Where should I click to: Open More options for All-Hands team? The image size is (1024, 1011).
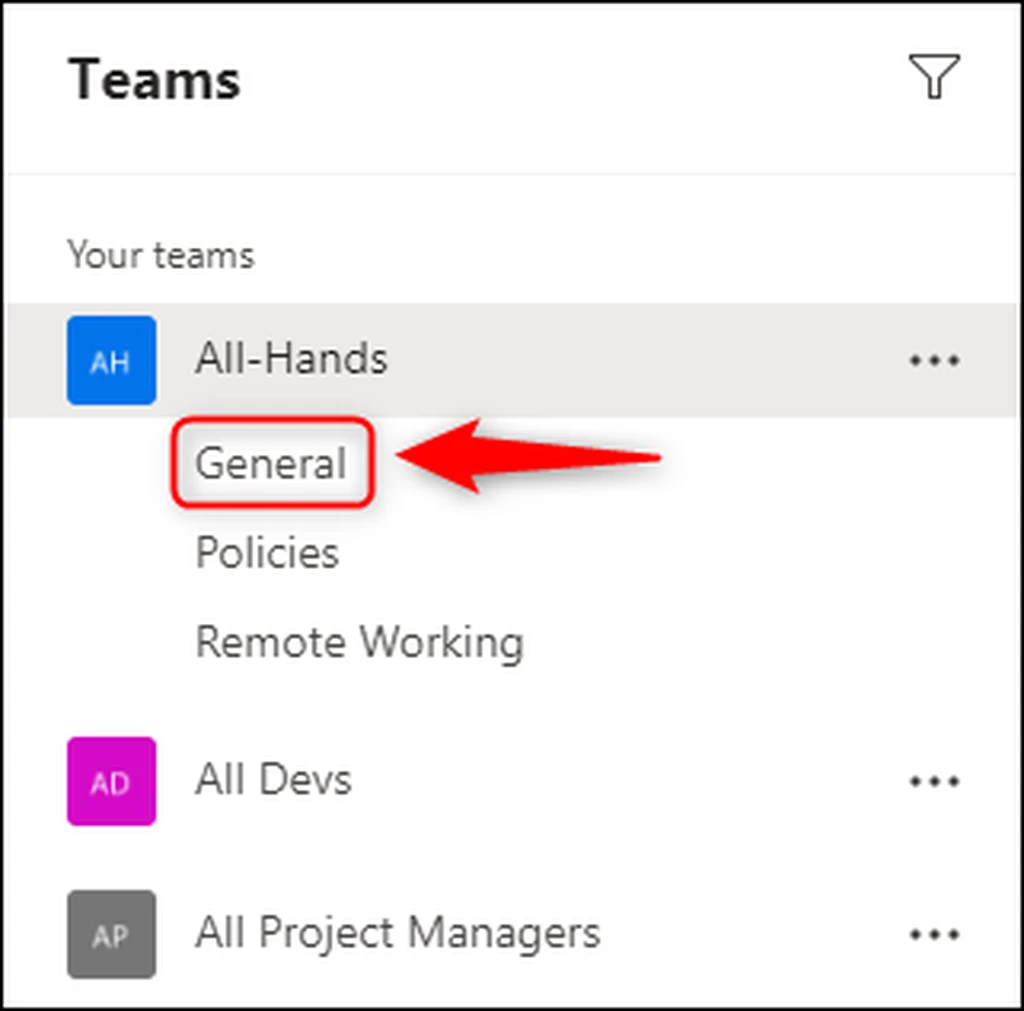935,360
